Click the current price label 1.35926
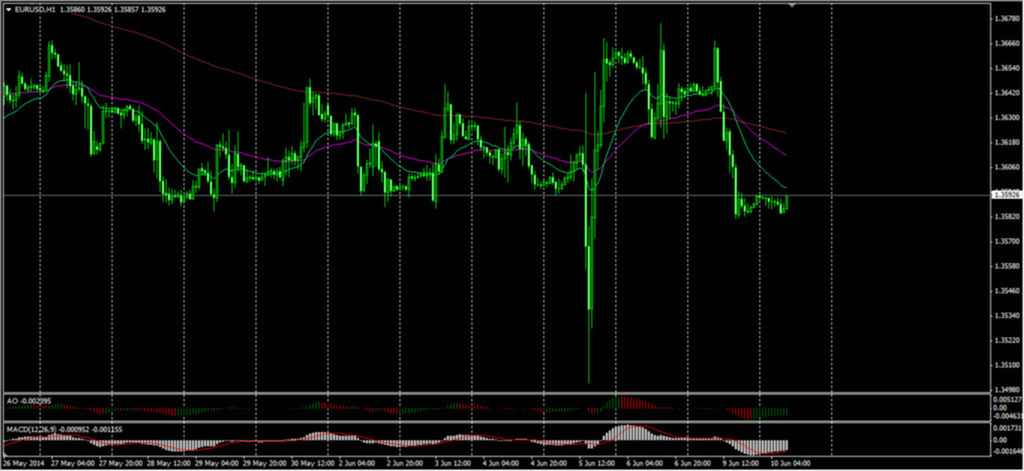The image size is (1024, 471). pos(1003,195)
